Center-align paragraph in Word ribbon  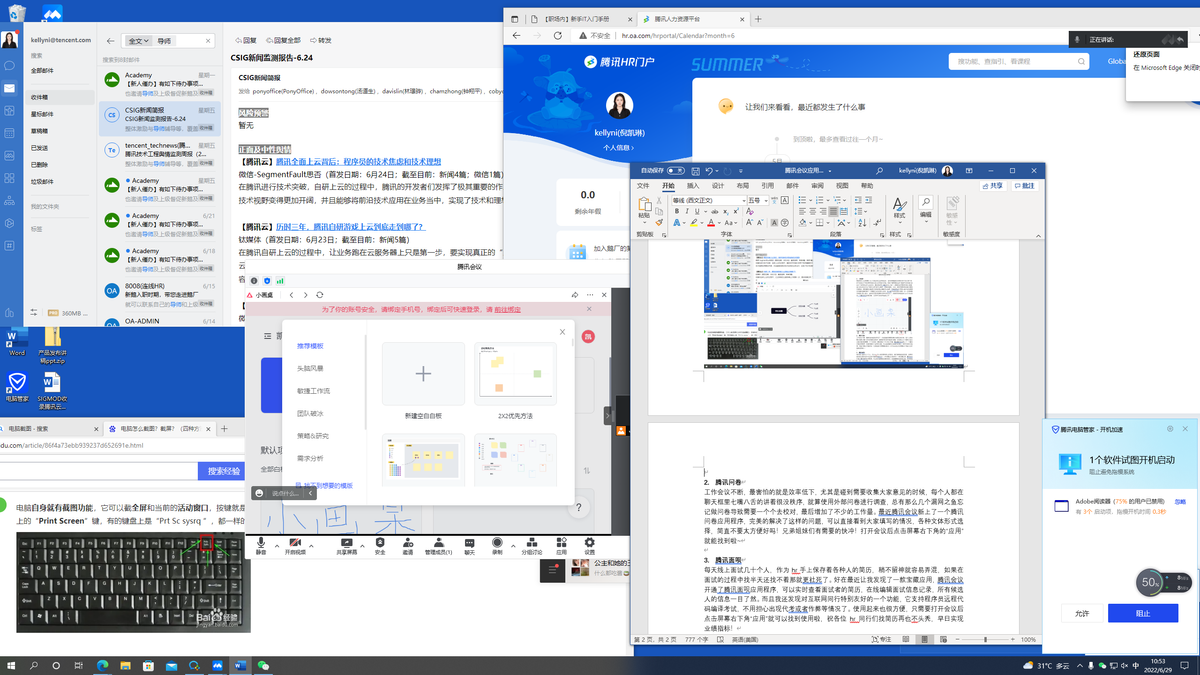pos(812,211)
